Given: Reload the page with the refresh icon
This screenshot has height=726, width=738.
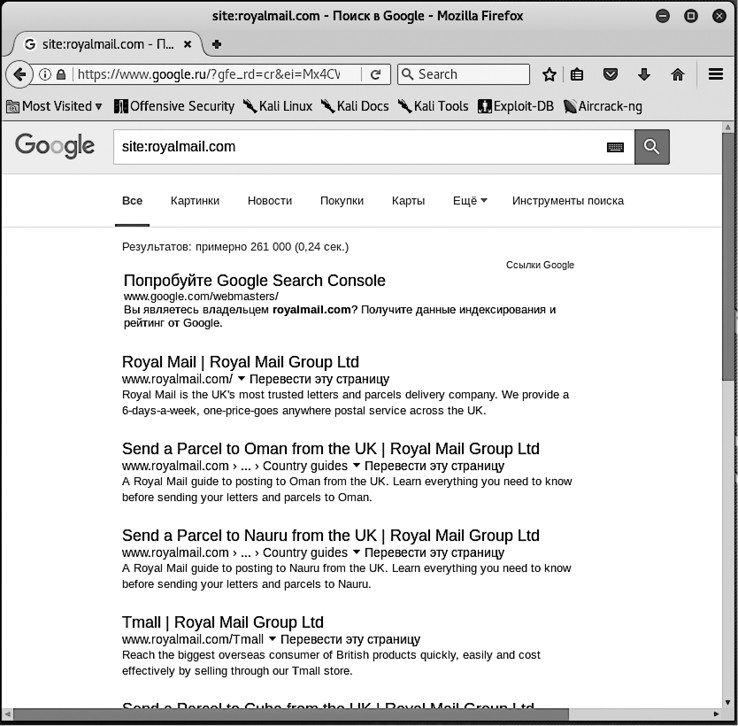Looking at the screenshot, I should coord(376,74).
